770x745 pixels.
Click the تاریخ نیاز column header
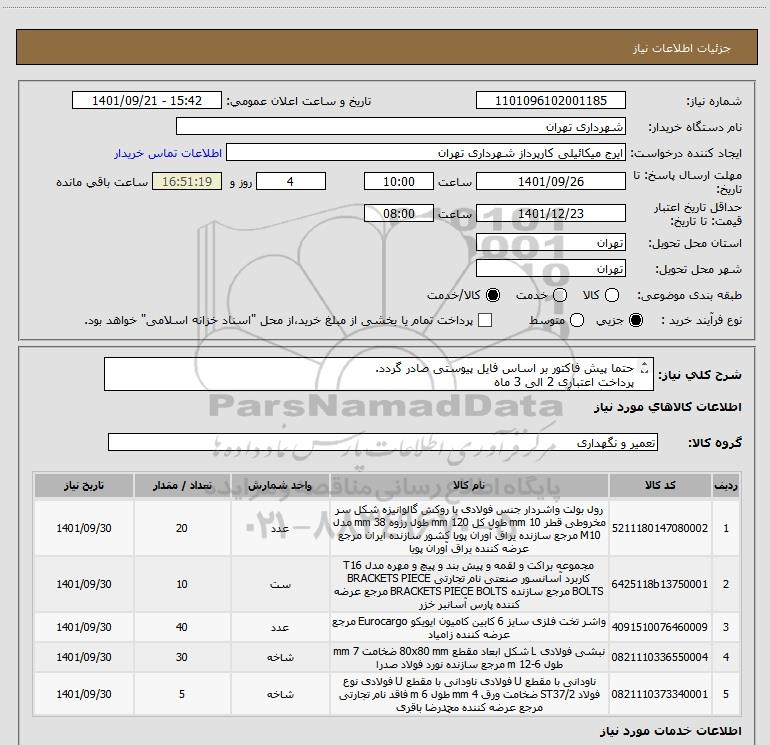[x=84, y=485]
